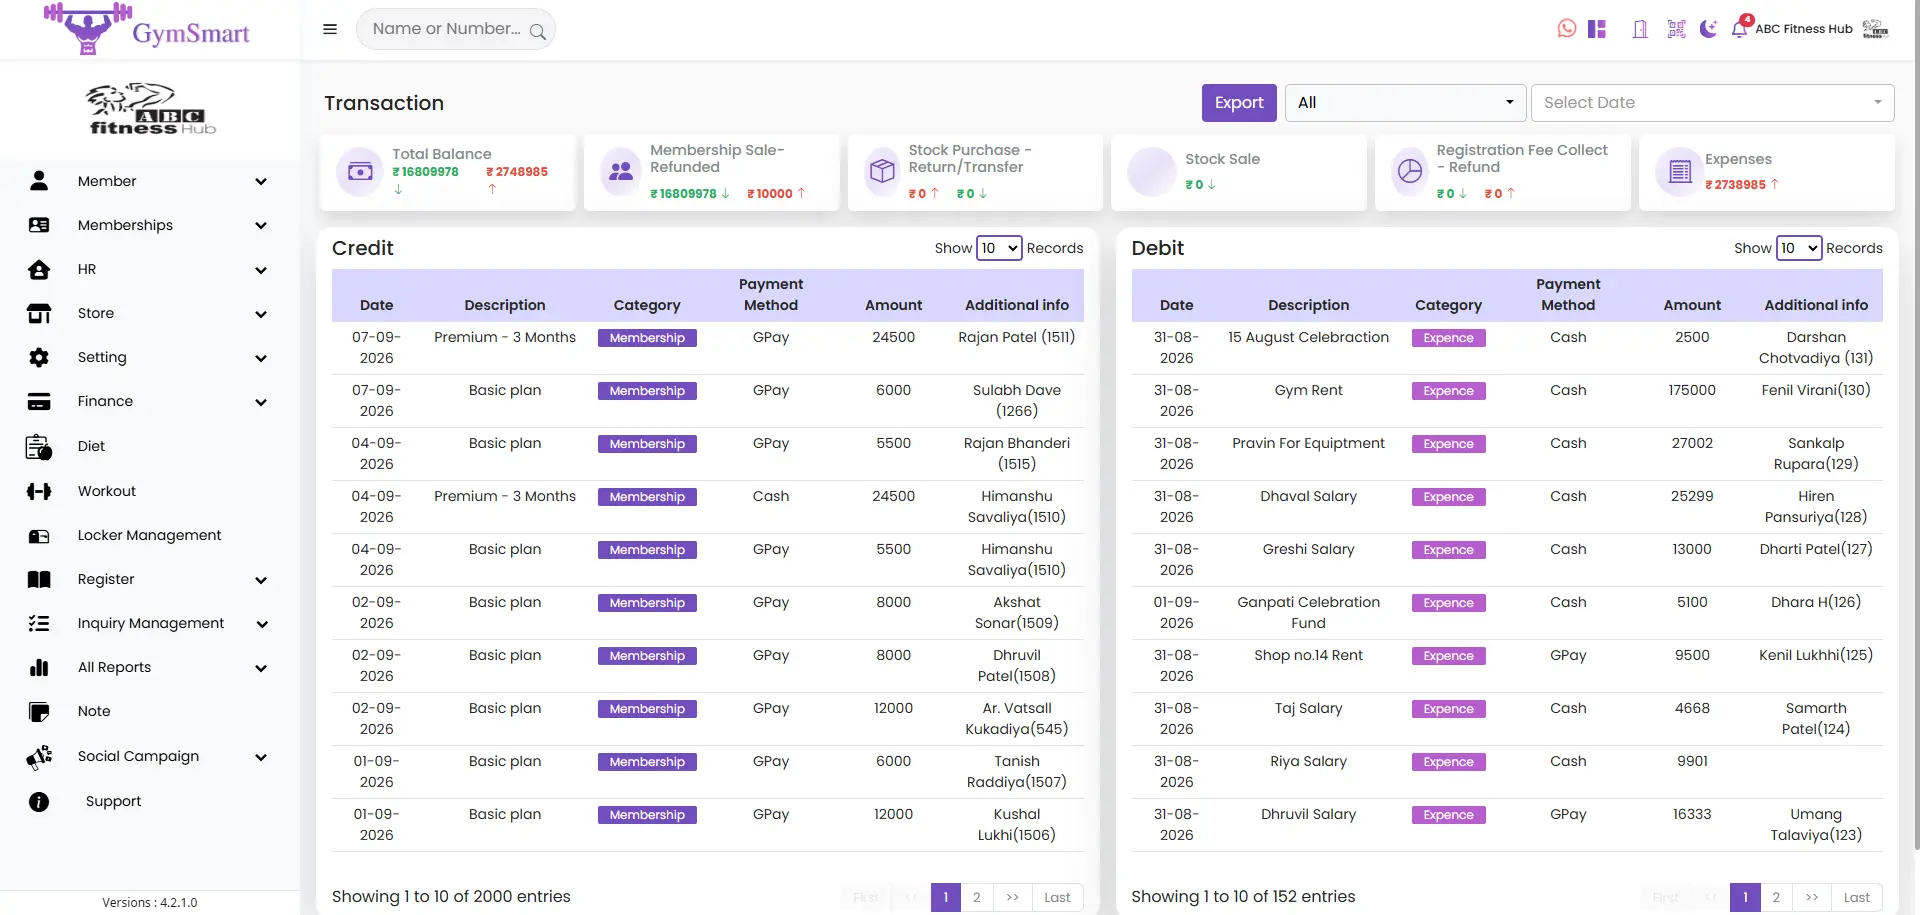The image size is (1920, 915).
Task: Open the Select Date dropdown
Action: click(x=1712, y=103)
